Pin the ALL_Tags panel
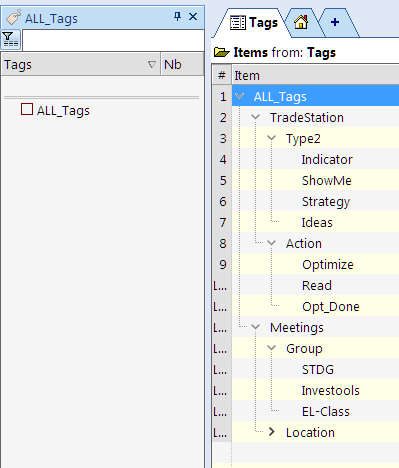 click(178, 16)
